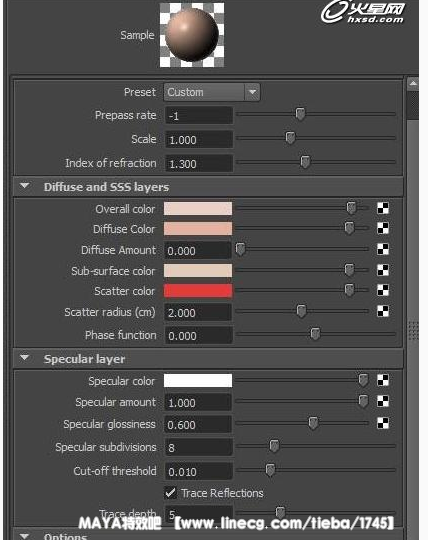The image size is (428, 540).
Task: Click texture map icon for Specular glossiness
Action: coord(383,423)
